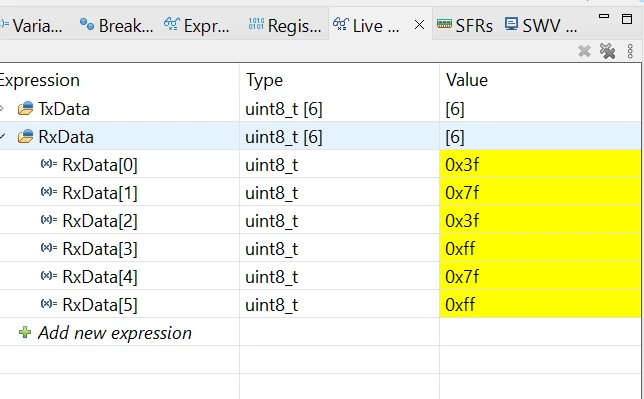Click the variable icon of RxData[4]

click(48, 276)
